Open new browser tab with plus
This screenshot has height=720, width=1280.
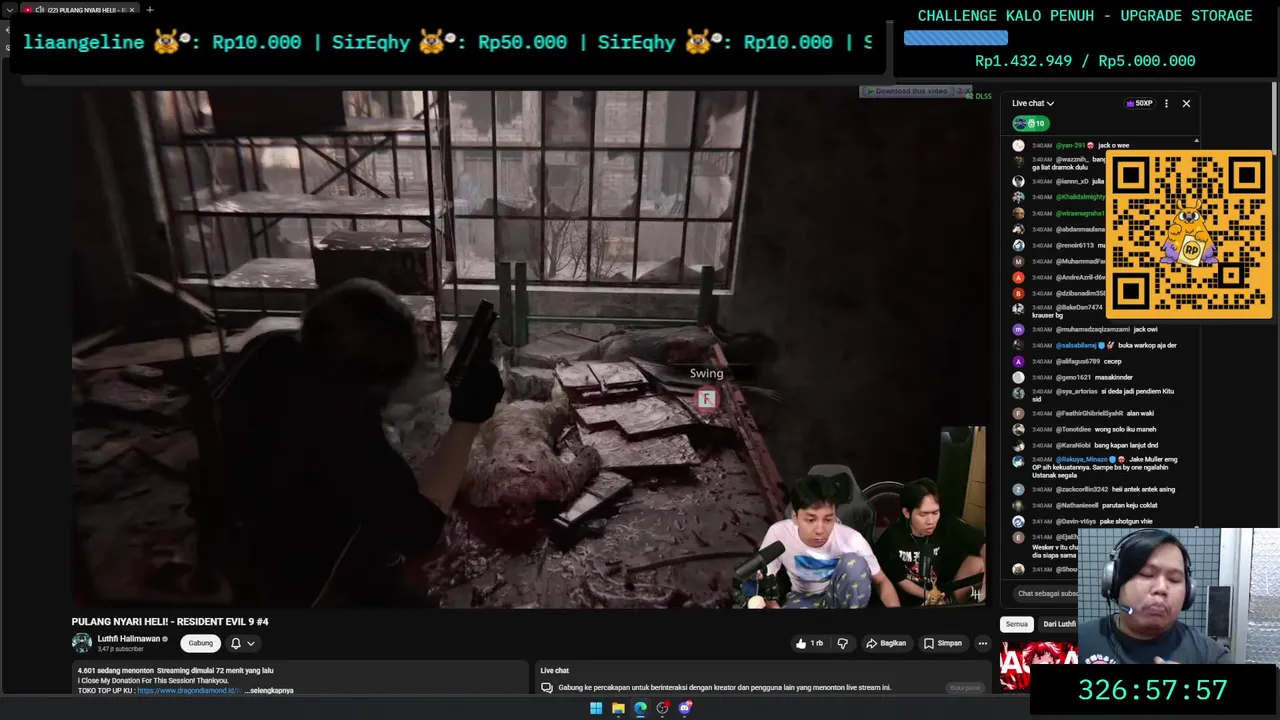[149, 10]
